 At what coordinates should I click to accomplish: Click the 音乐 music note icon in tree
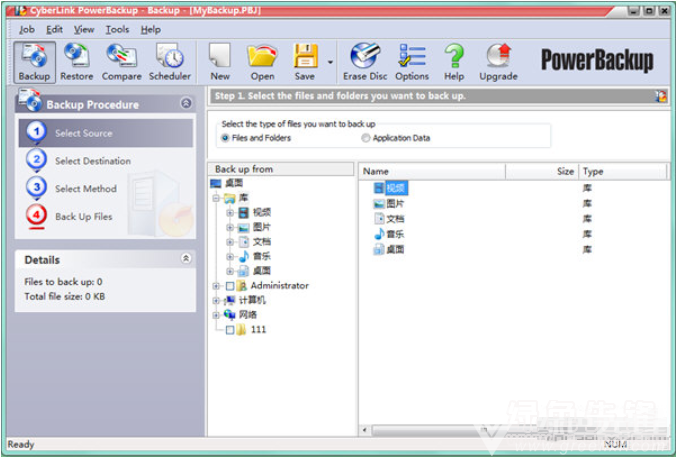coord(244,256)
